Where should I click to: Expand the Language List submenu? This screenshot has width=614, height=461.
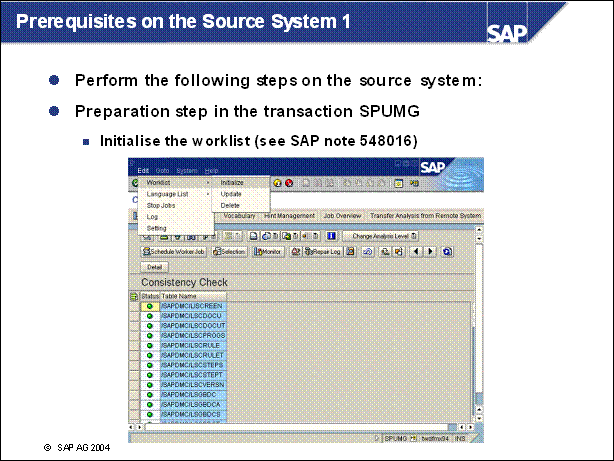coord(168,194)
